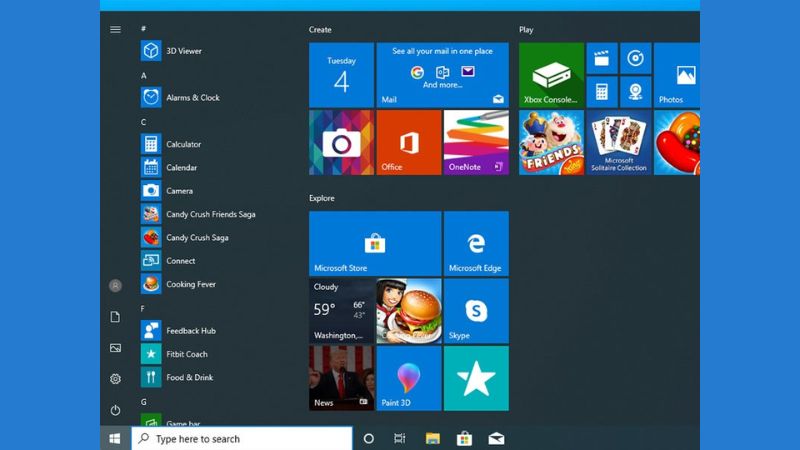Click the 'Type here to search' box
This screenshot has height=450, width=800.
(242, 439)
